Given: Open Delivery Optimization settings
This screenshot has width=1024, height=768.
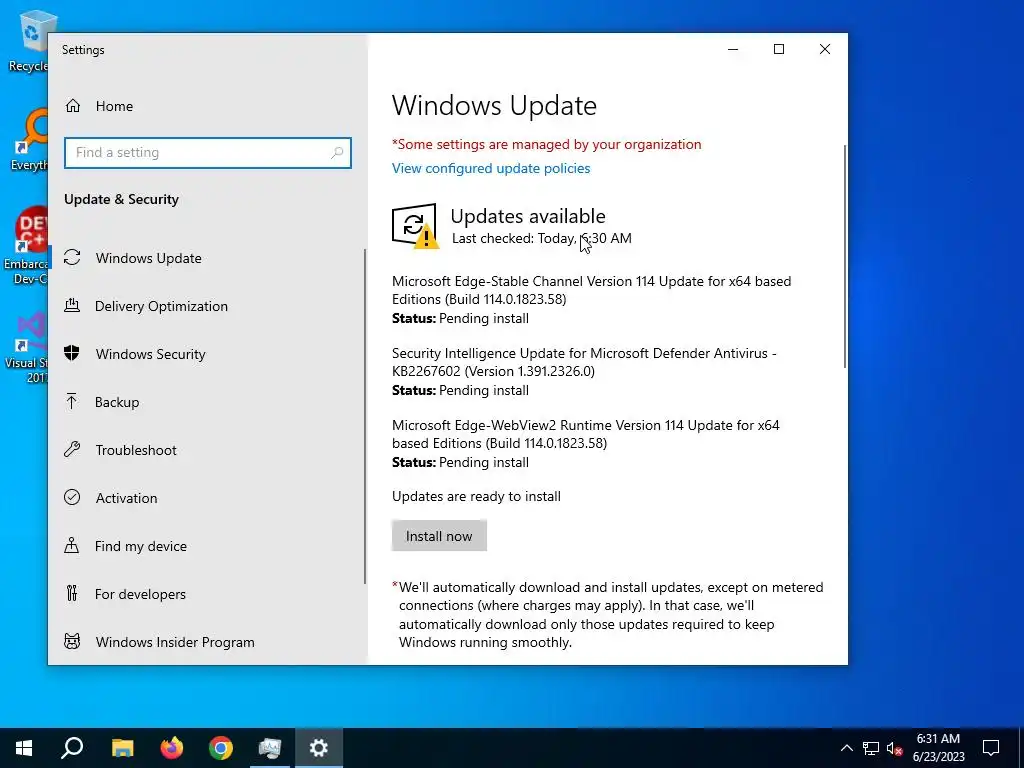Looking at the screenshot, I should [161, 306].
